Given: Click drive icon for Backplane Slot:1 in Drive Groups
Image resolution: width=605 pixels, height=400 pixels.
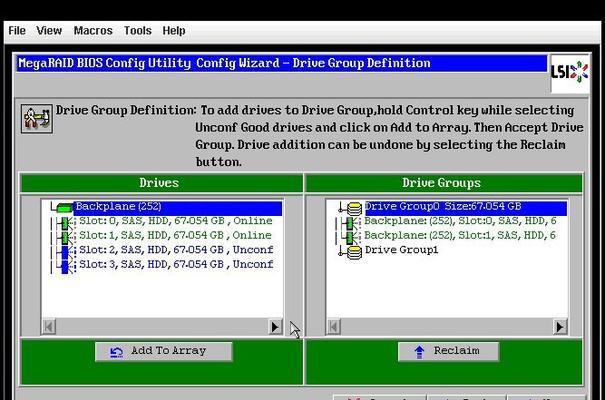Looking at the screenshot, I should 350,238.
